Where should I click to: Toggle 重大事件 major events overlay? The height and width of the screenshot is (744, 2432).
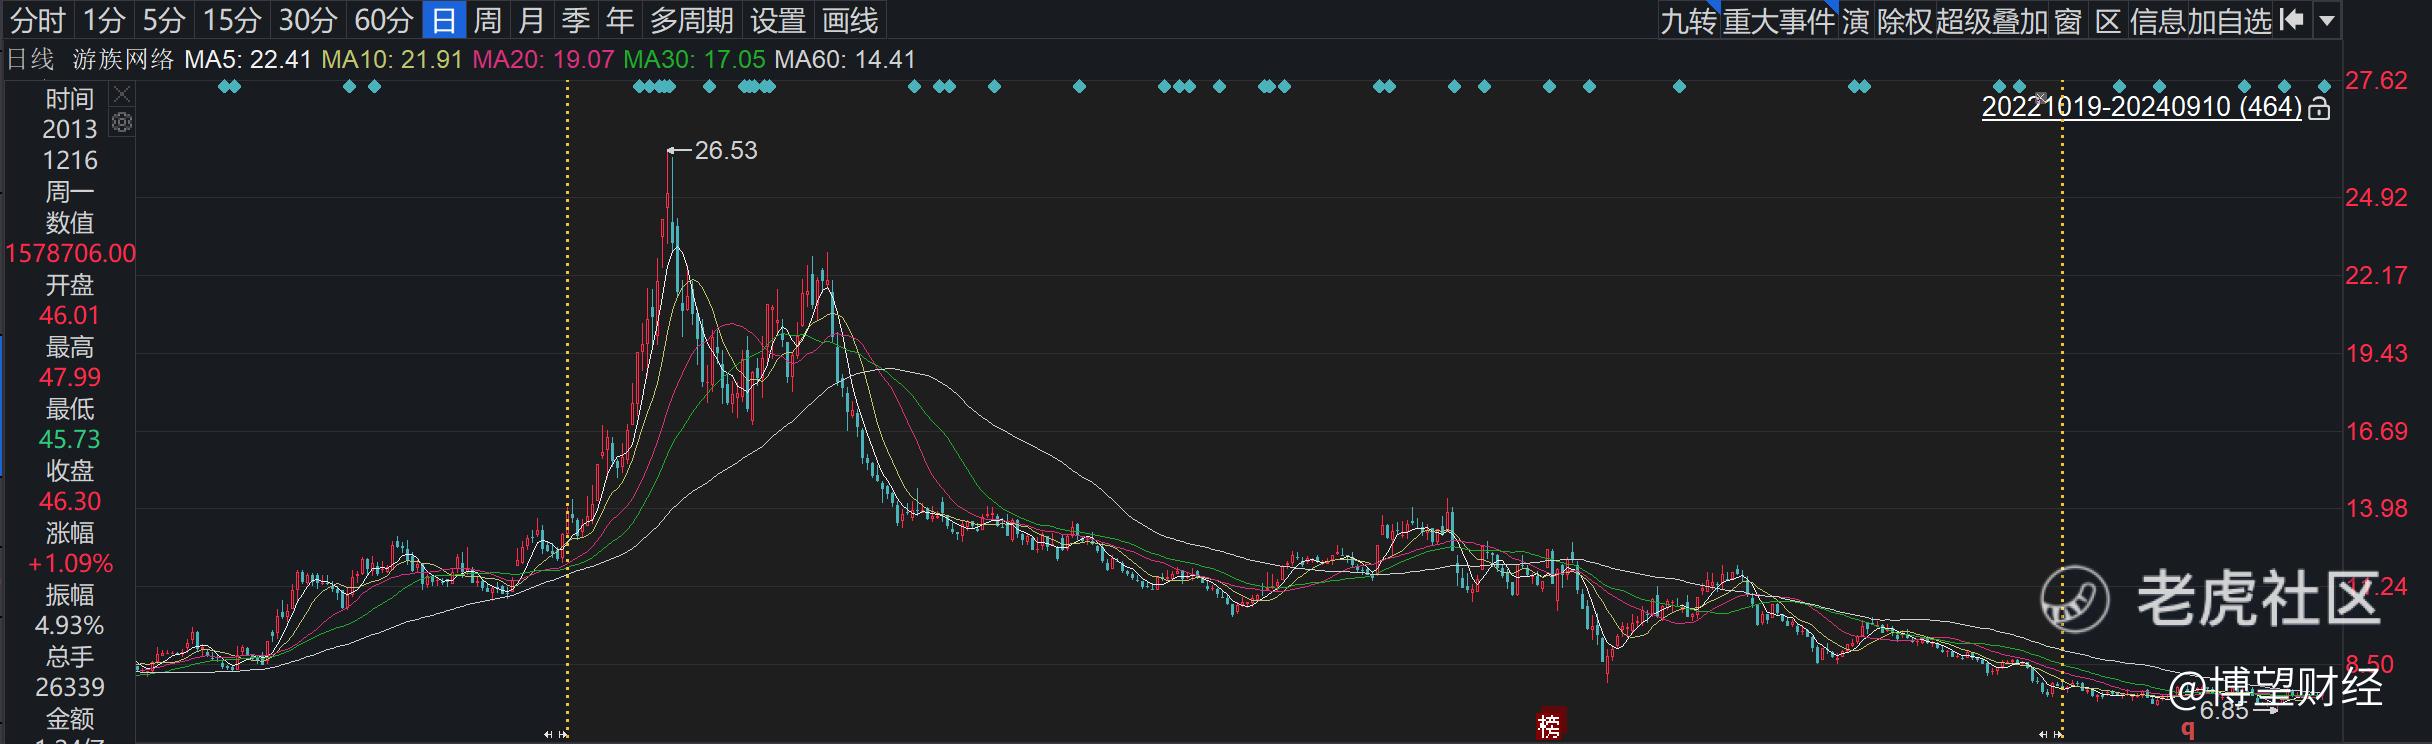coord(1779,21)
